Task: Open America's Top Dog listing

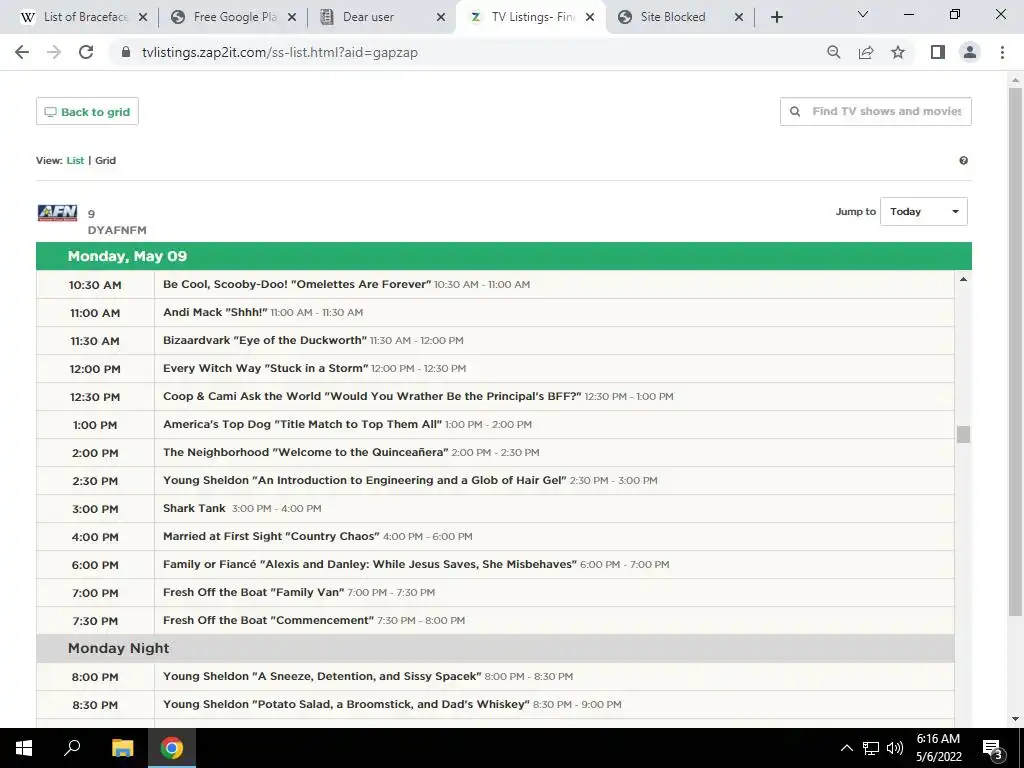Action: [x=302, y=425]
